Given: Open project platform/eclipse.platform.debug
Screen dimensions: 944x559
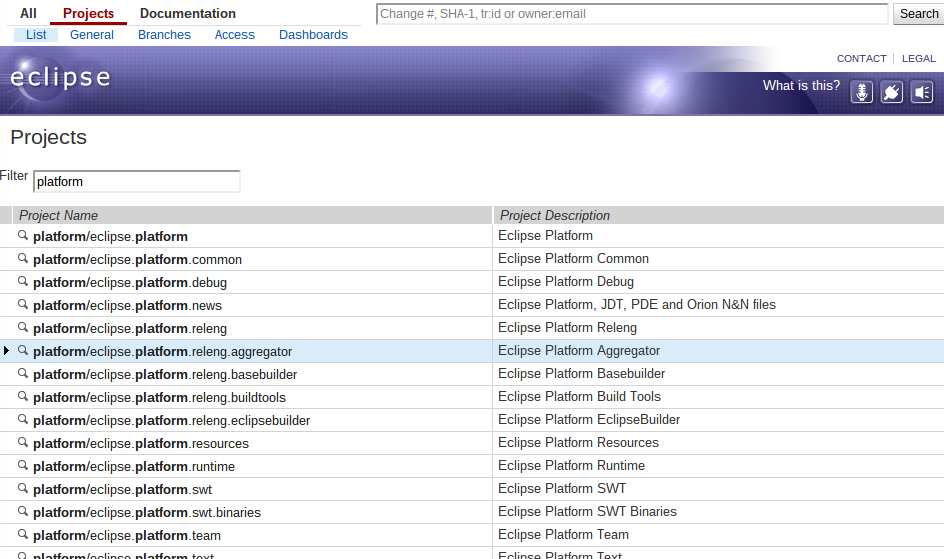Looking at the screenshot, I should 130,282.
